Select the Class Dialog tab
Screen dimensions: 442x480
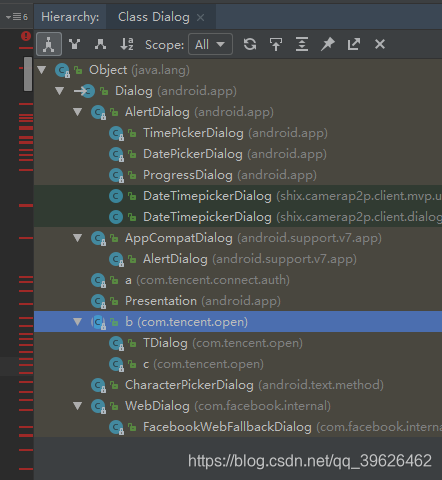tap(161, 17)
